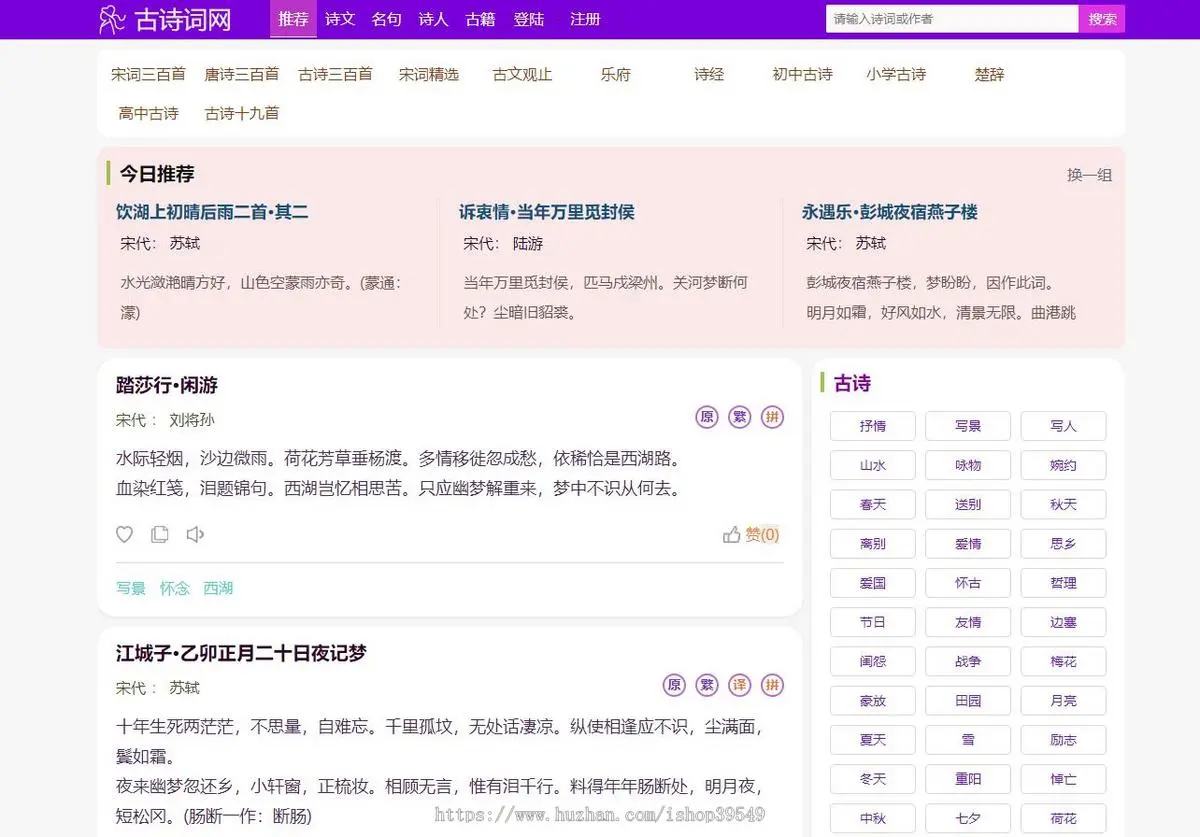The height and width of the screenshot is (837, 1200).
Task: Give a thumbs-up 赞(0) to 踏莎行·闲游
Action: tap(751, 535)
